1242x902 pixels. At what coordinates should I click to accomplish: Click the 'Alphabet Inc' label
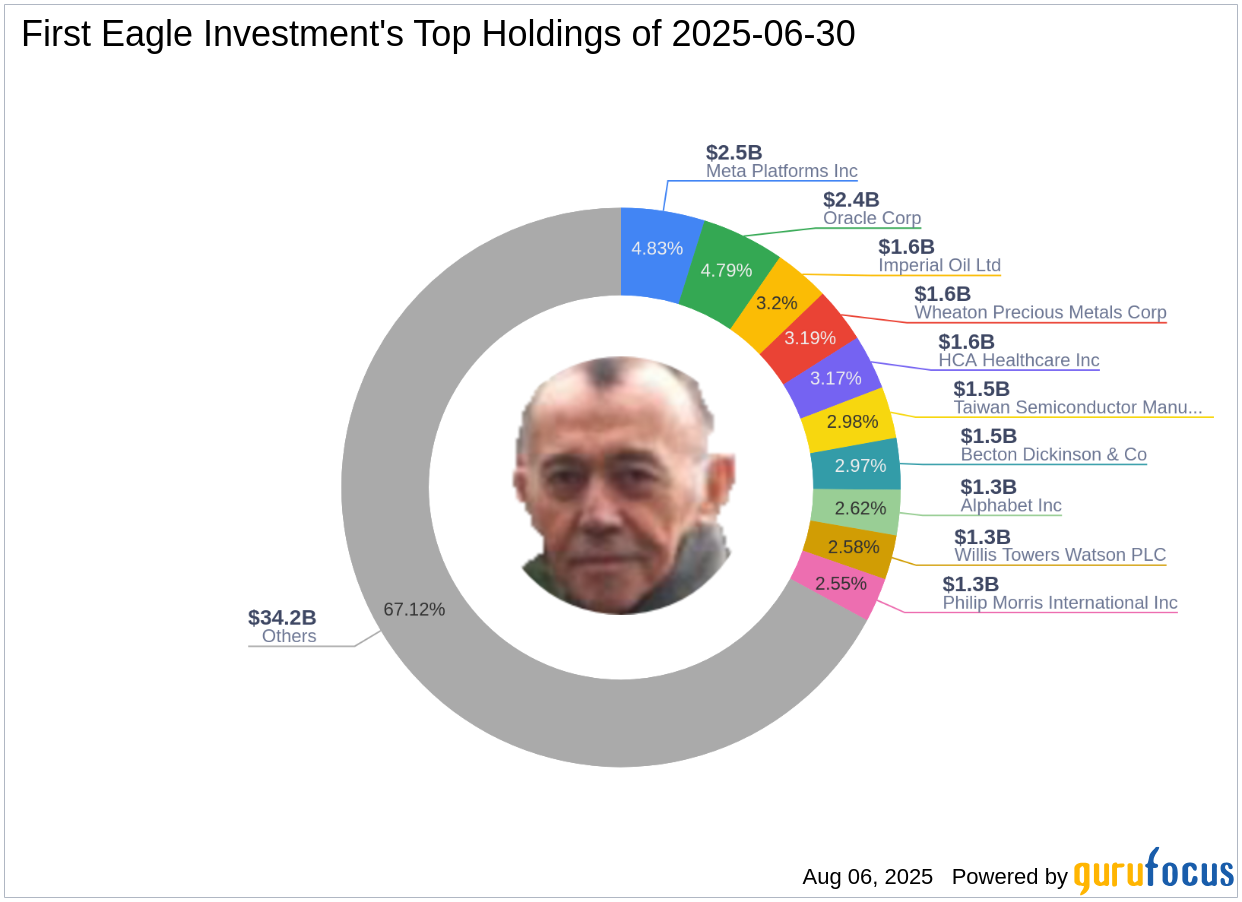[x=1011, y=505]
